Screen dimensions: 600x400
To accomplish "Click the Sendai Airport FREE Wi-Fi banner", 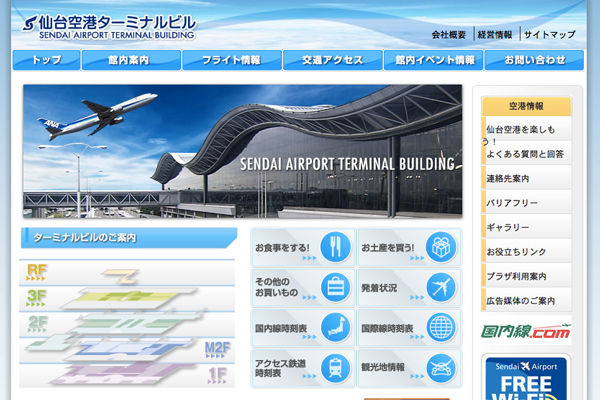I will 526,378.
